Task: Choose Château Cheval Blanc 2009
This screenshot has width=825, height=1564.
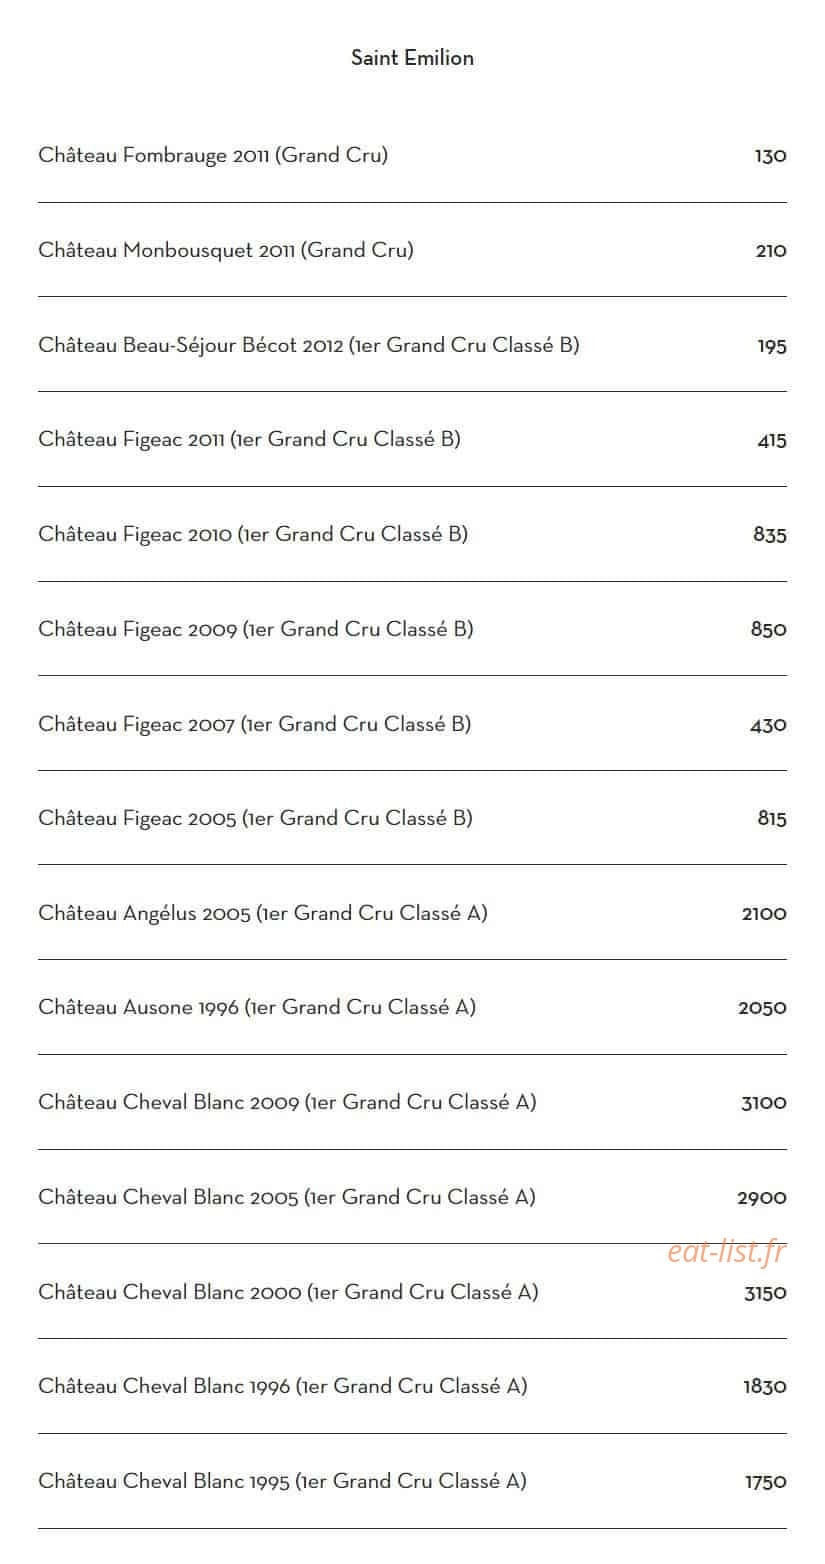Action: [x=412, y=1102]
